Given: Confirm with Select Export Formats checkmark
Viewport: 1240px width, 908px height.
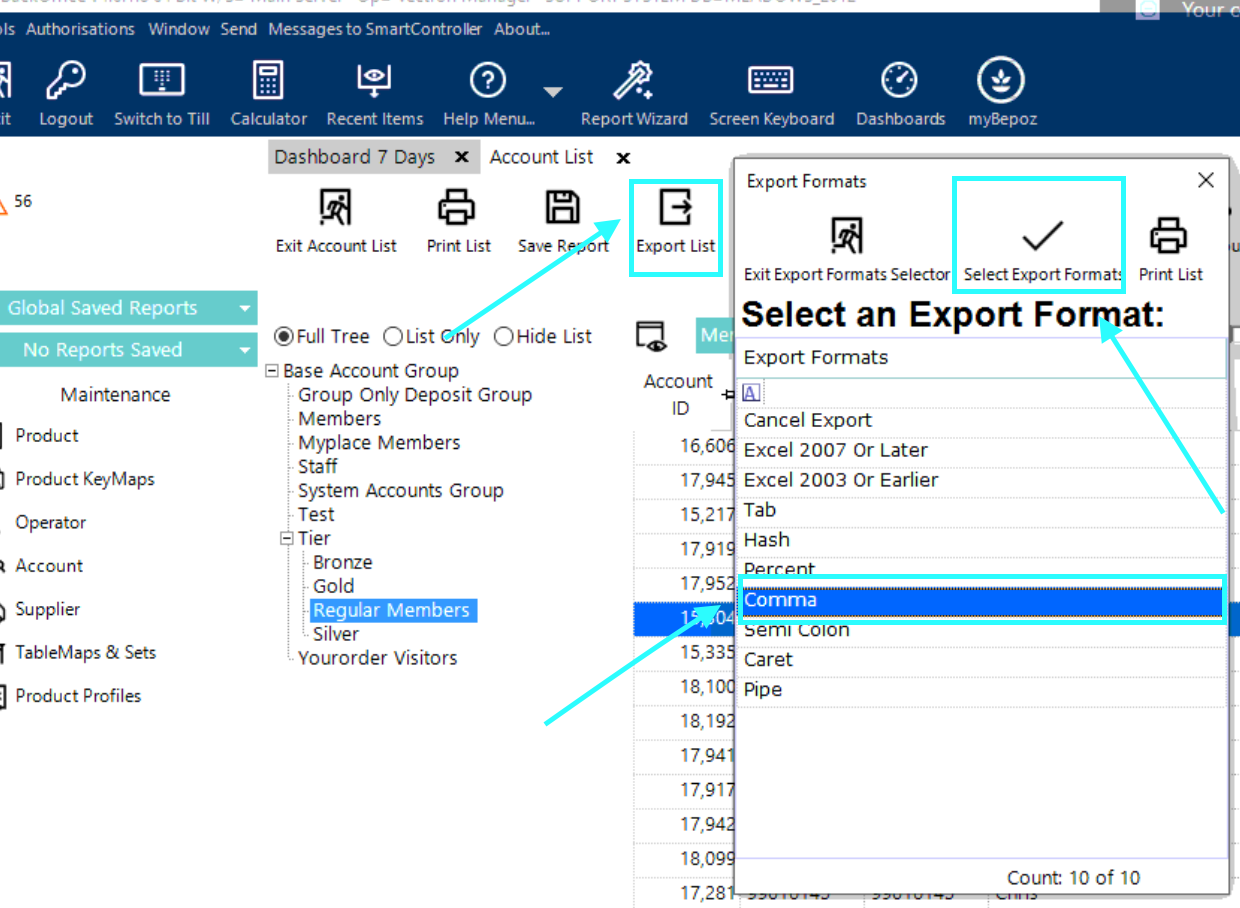Looking at the screenshot, I should (x=1041, y=238).
